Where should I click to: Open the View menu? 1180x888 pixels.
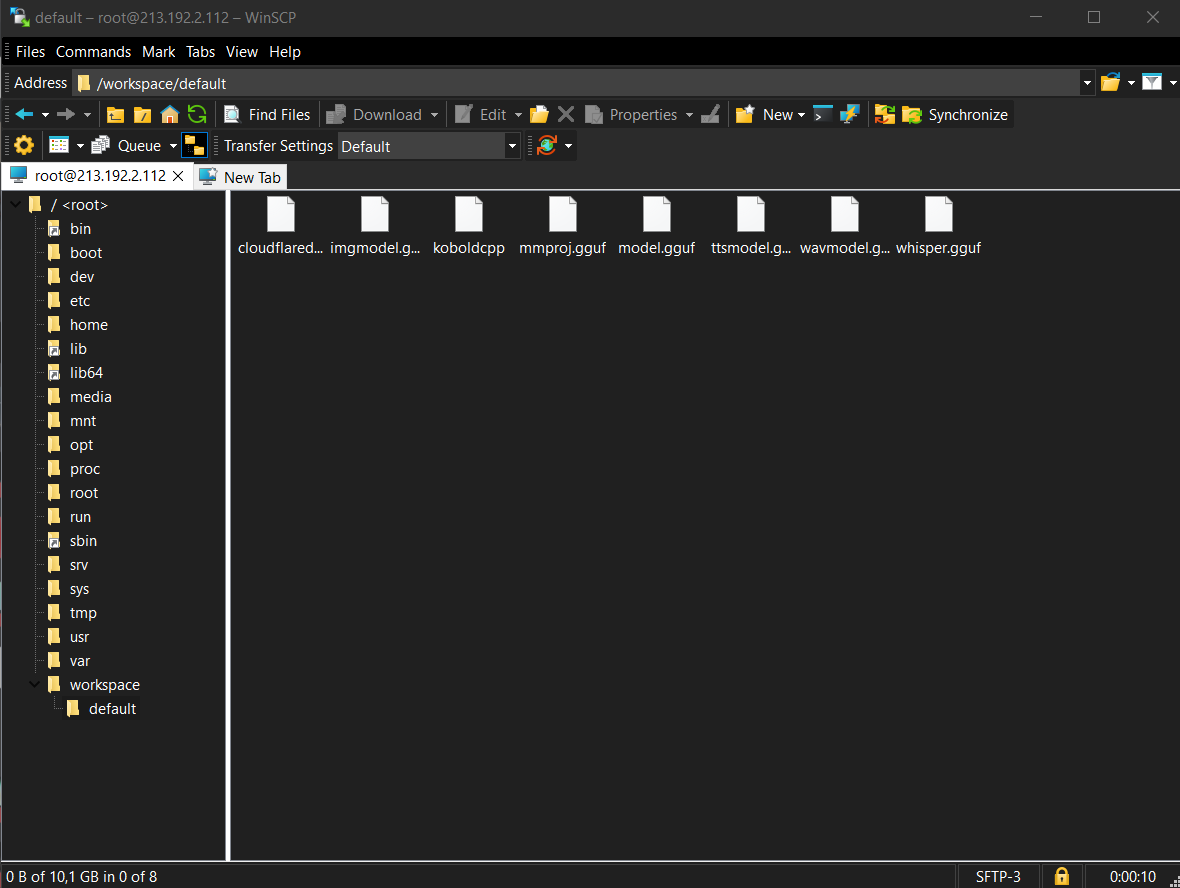242,52
